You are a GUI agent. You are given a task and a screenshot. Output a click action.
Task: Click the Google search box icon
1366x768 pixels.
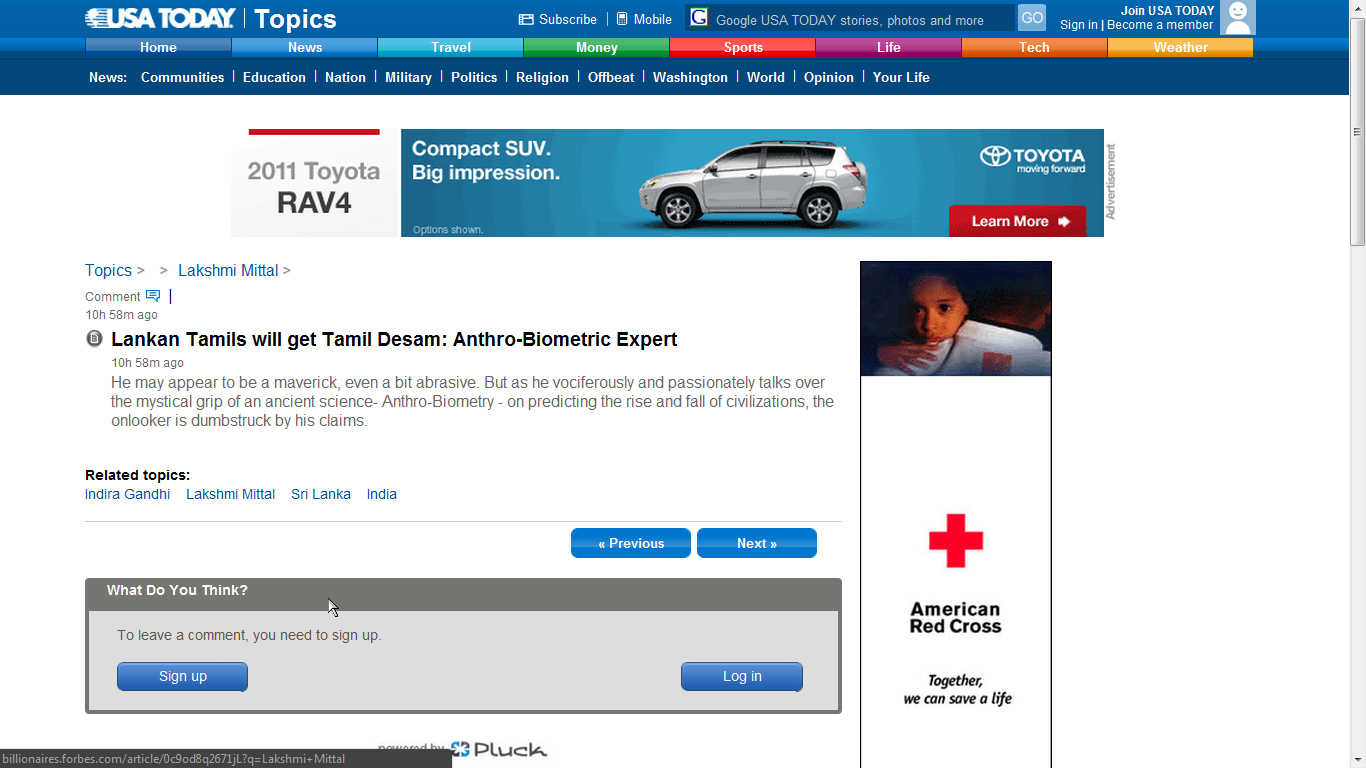click(699, 18)
